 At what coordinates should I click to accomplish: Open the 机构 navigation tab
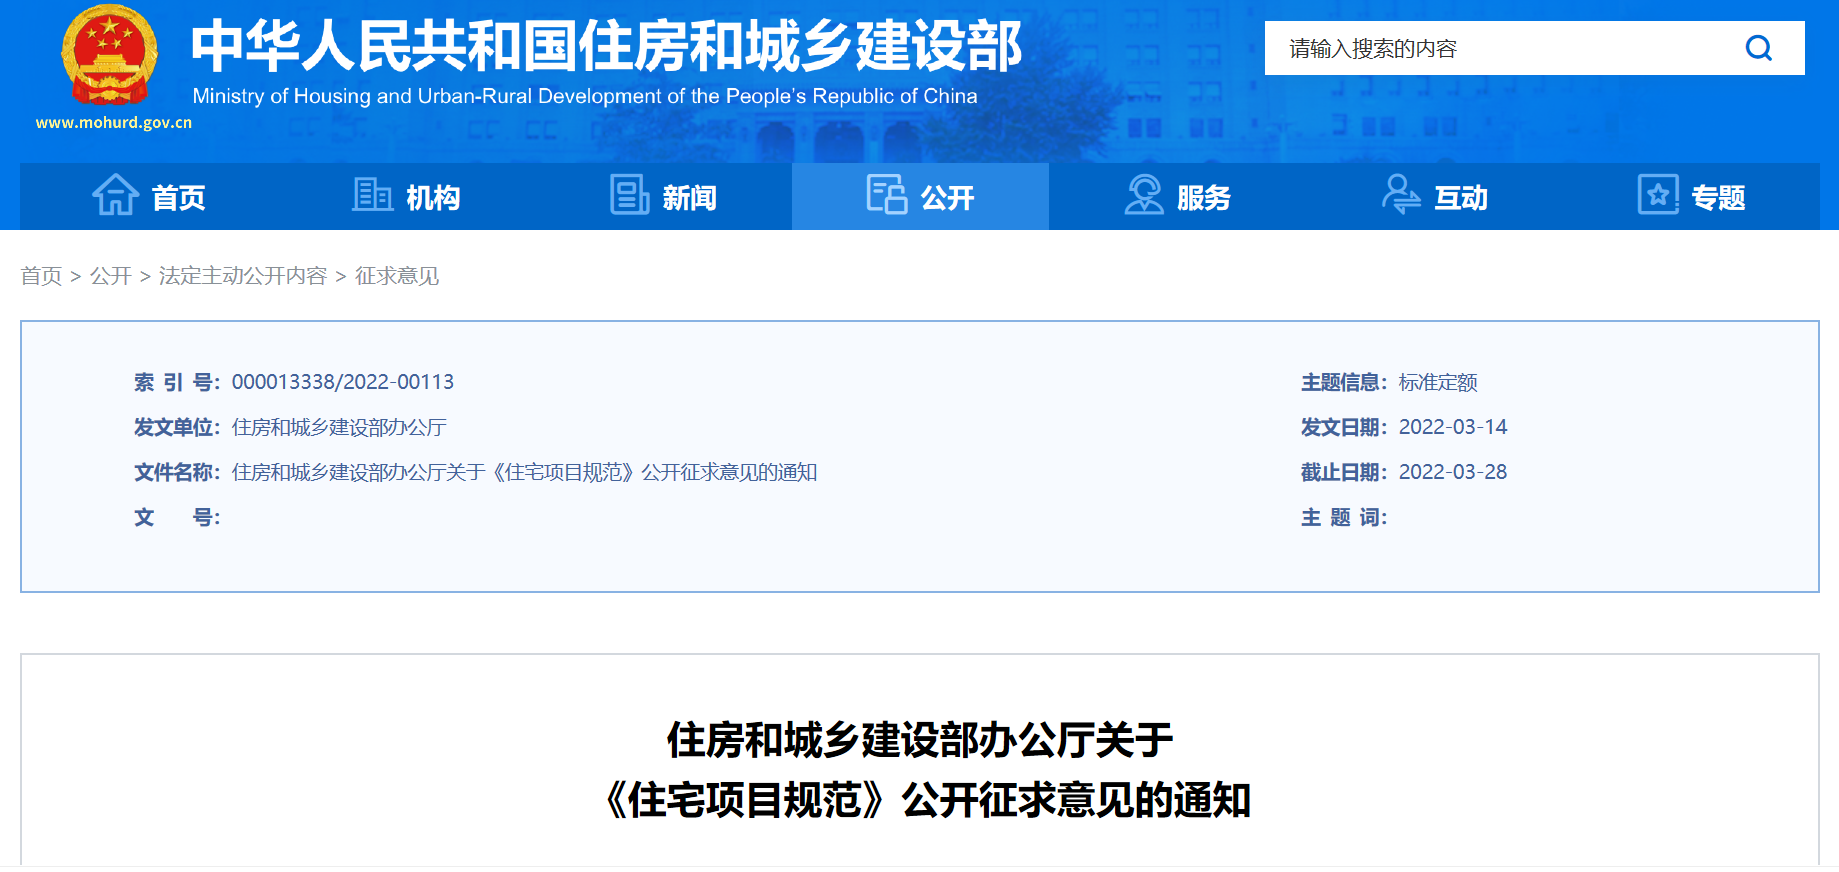[x=406, y=197]
